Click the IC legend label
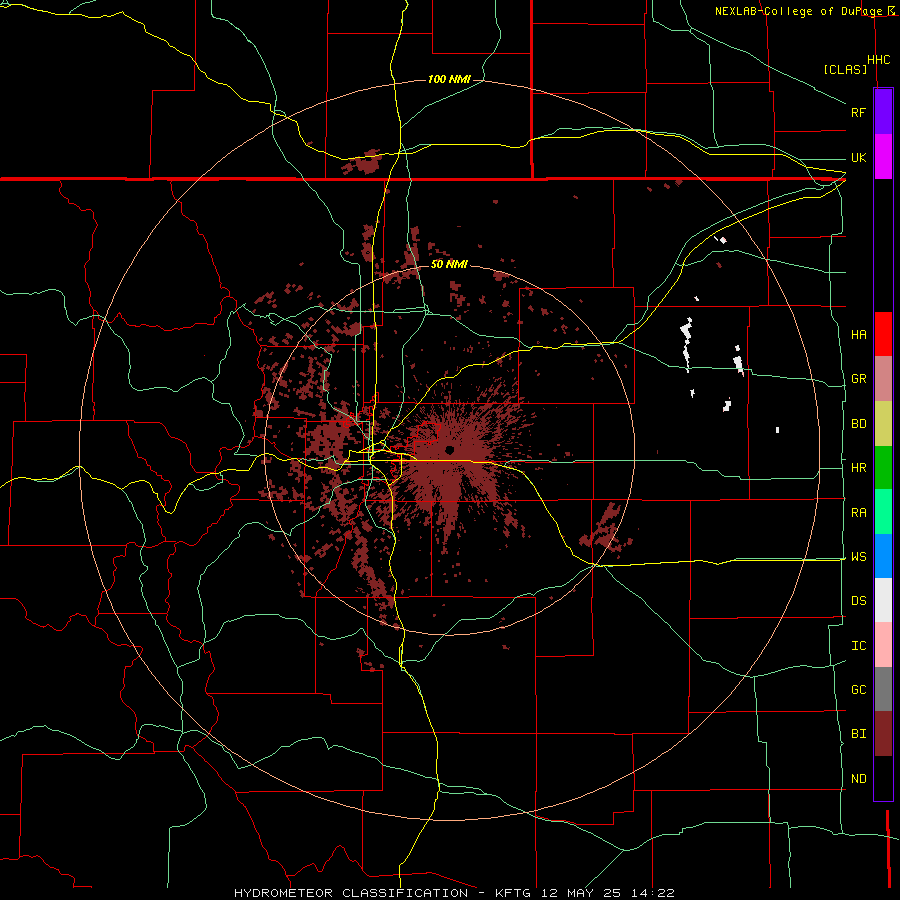This screenshot has height=900, width=900. [858, 646]
